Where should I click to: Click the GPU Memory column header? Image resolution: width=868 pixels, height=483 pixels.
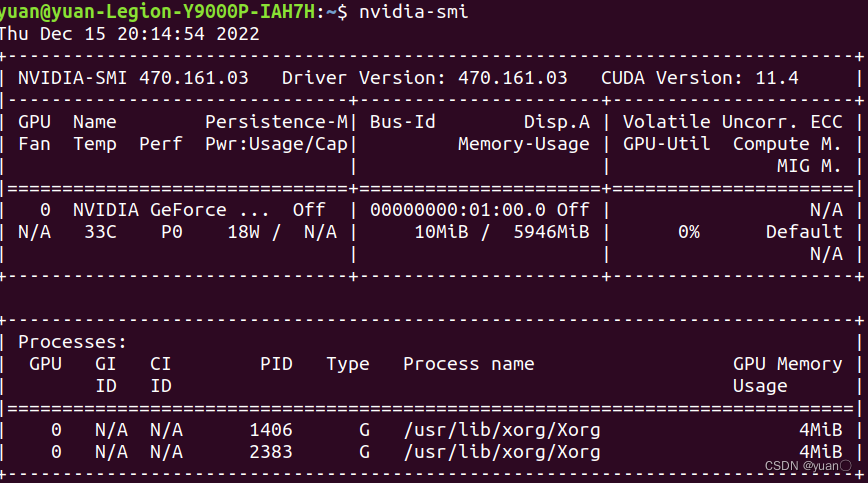pyautogui.click(x=787, y=364)
